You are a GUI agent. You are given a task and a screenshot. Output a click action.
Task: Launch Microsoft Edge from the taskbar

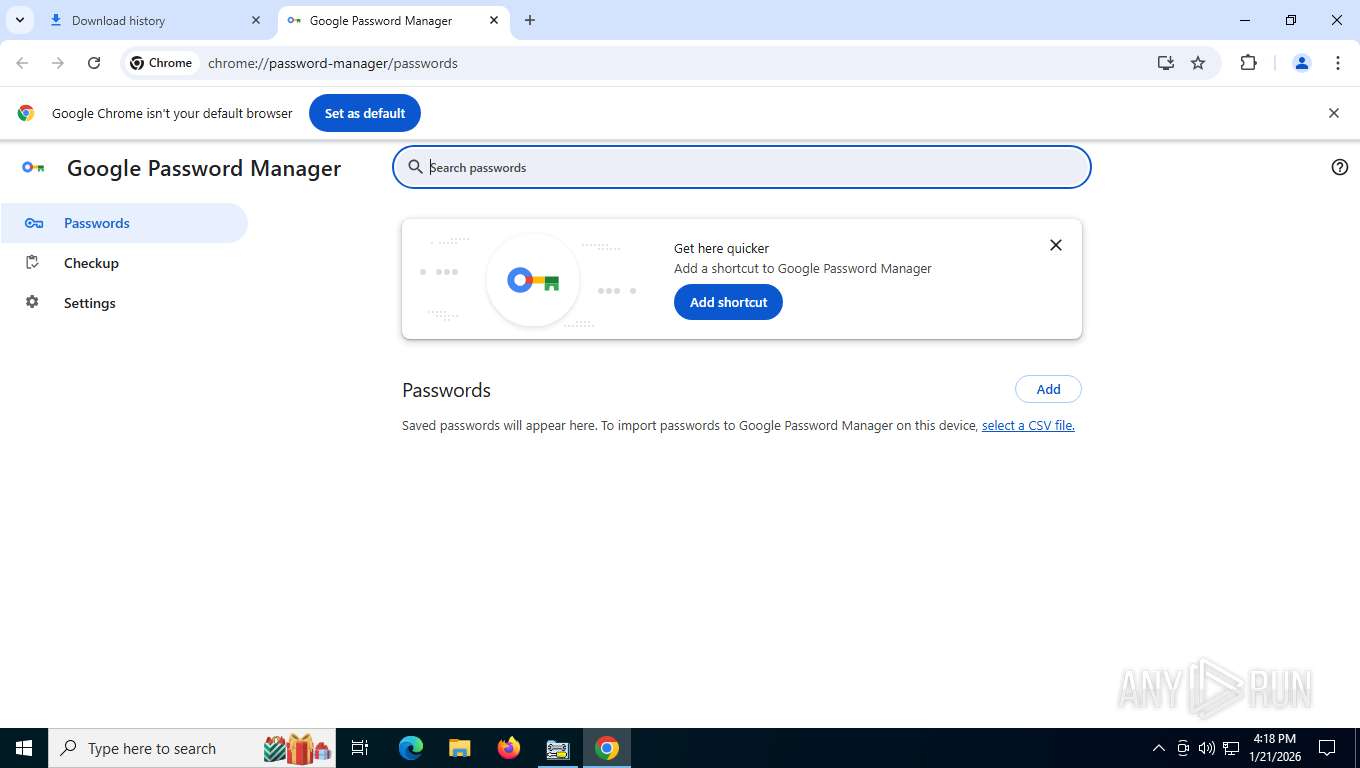coord(411,748)
